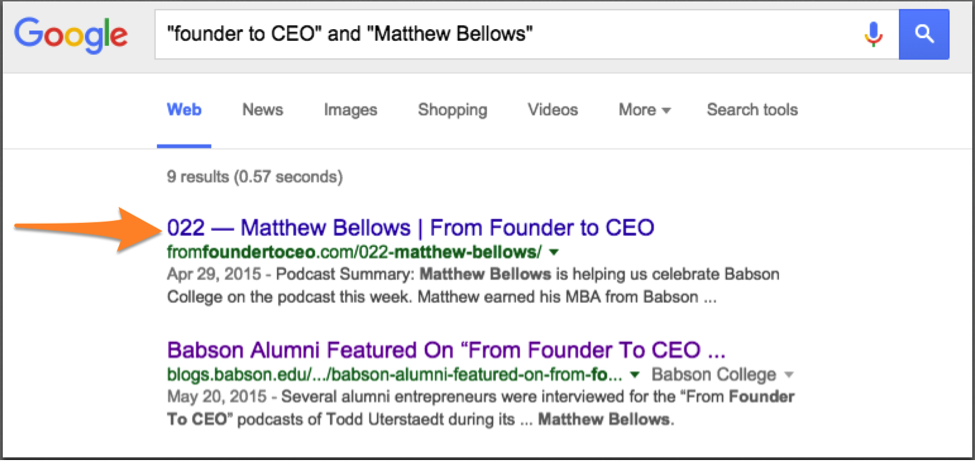975x461 pixels.
Task: Click inside the search query field
Action: (x=500, y=35)
